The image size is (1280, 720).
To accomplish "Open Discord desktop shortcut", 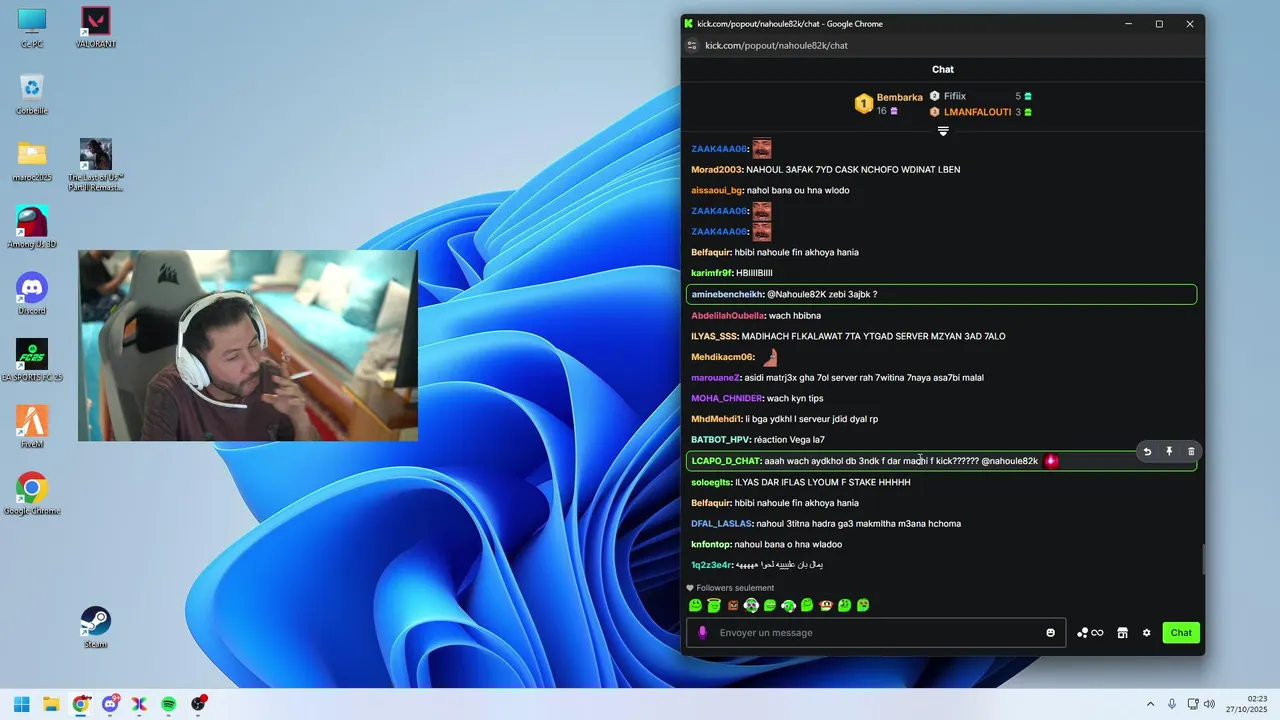I will [32, 294].
